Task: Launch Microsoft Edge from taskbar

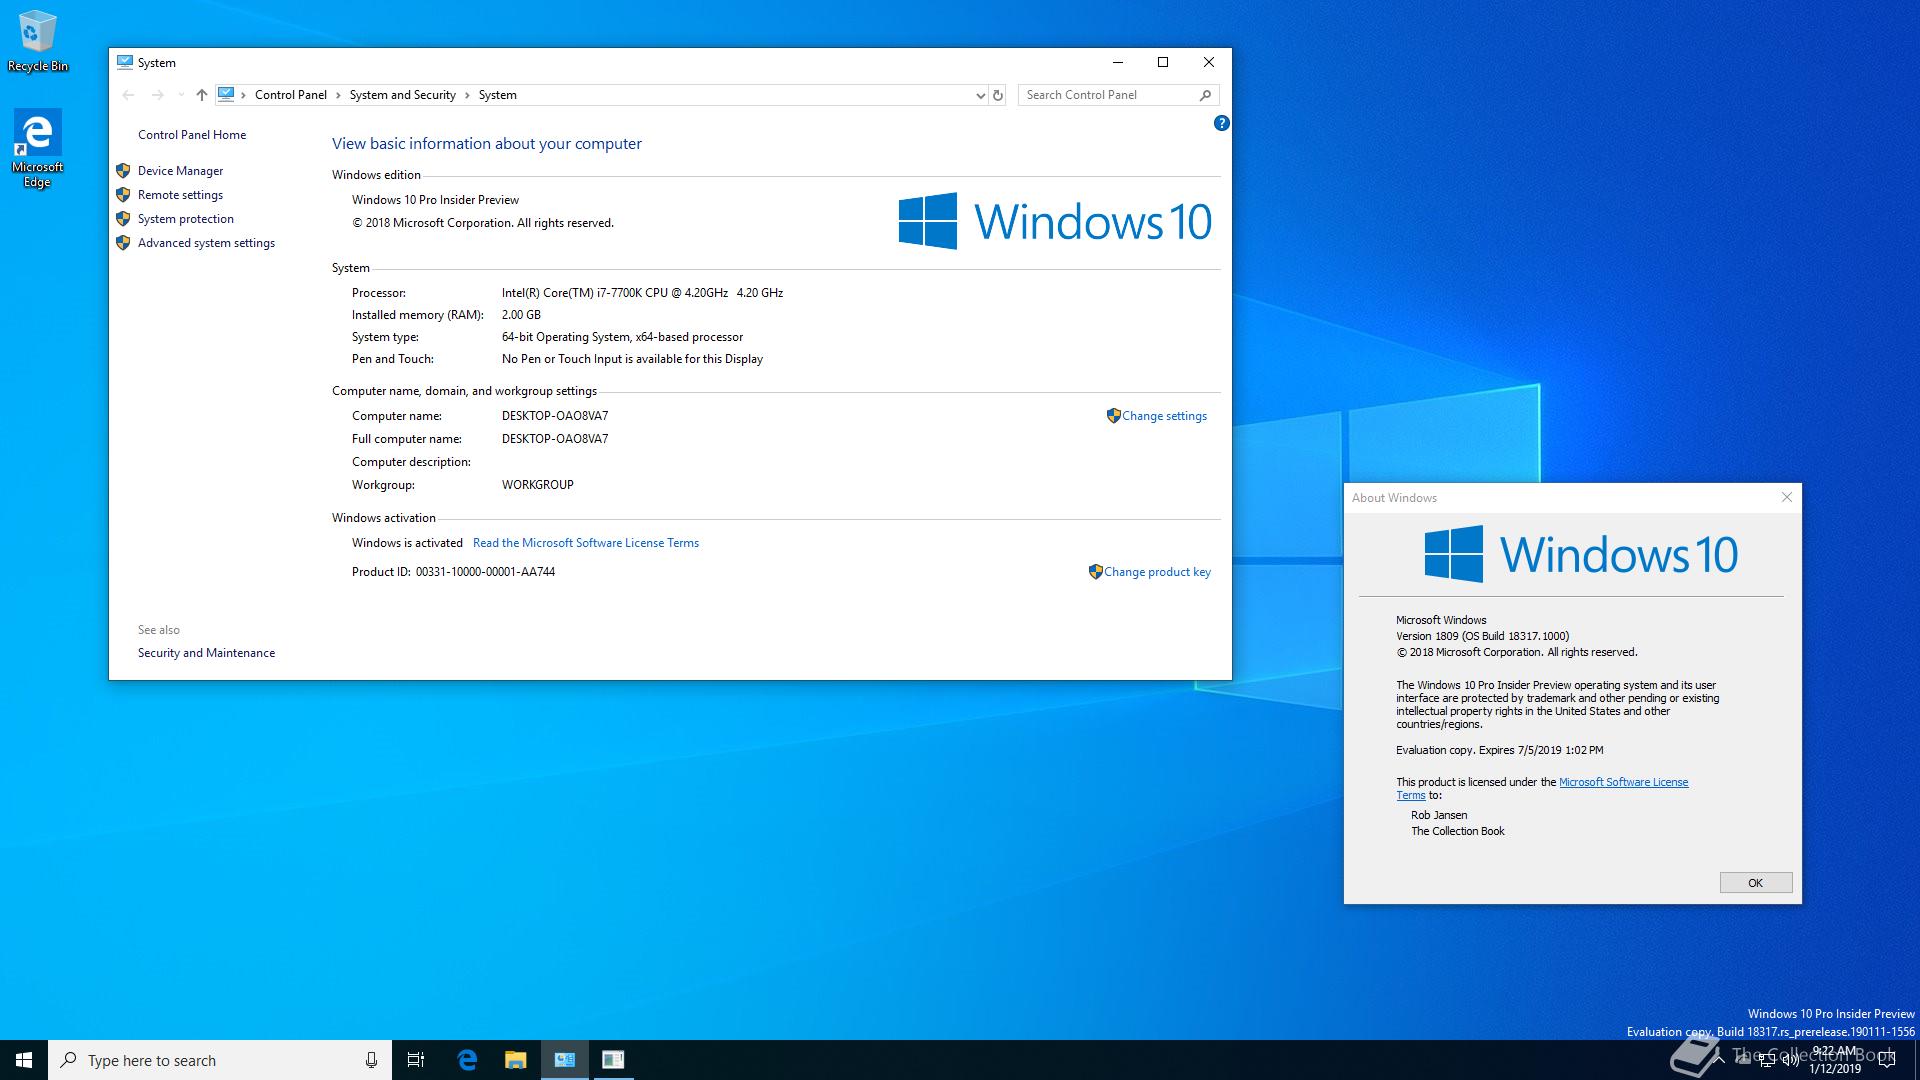Action: tap(467, 1060)
